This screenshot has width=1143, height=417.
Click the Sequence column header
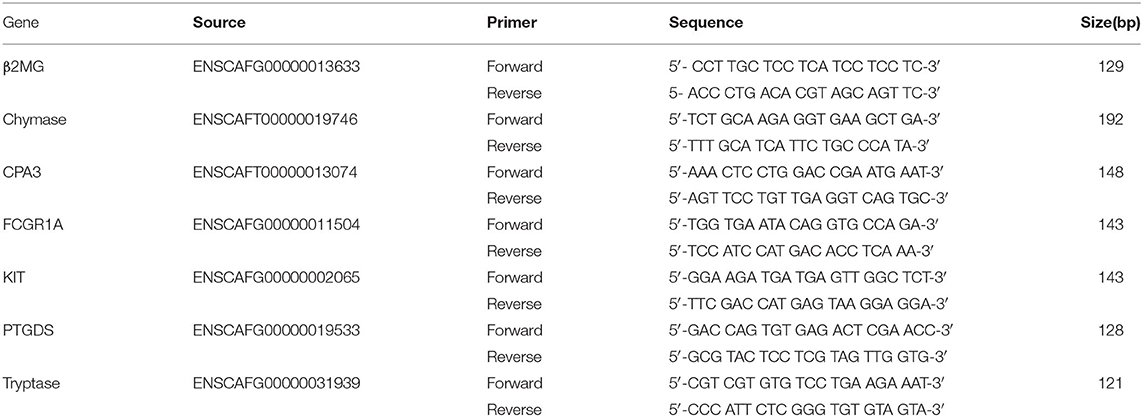[x=706, y=23]
